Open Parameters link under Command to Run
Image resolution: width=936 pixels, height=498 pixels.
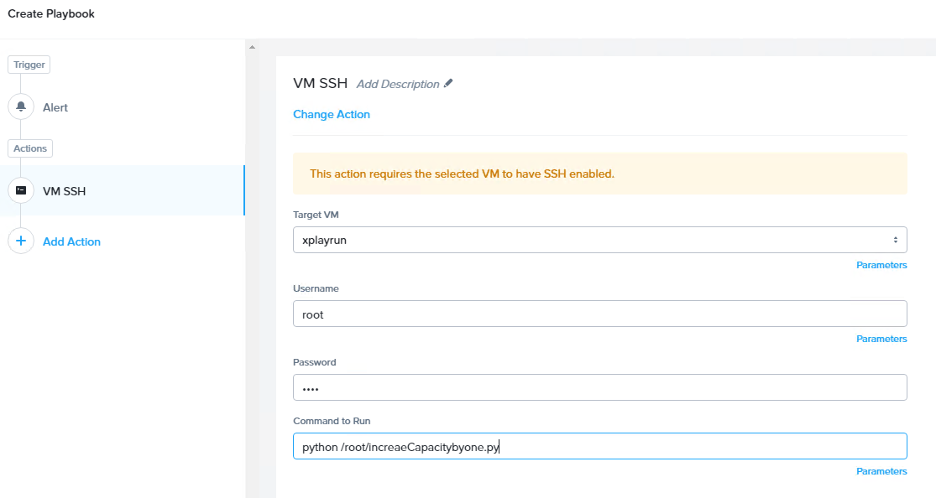[x=881, y=471]
